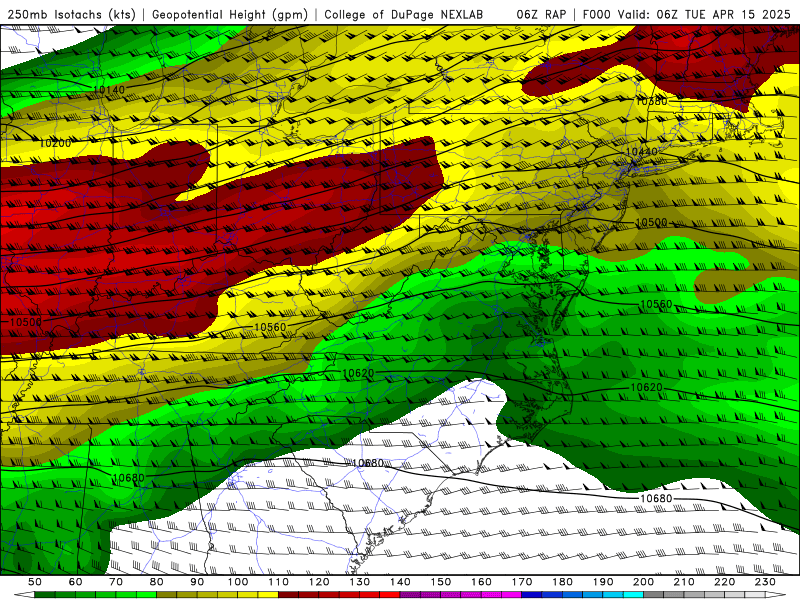Click the 180 kts color bar label
Viewport: 800px width, 600px height.
(562, 582)
